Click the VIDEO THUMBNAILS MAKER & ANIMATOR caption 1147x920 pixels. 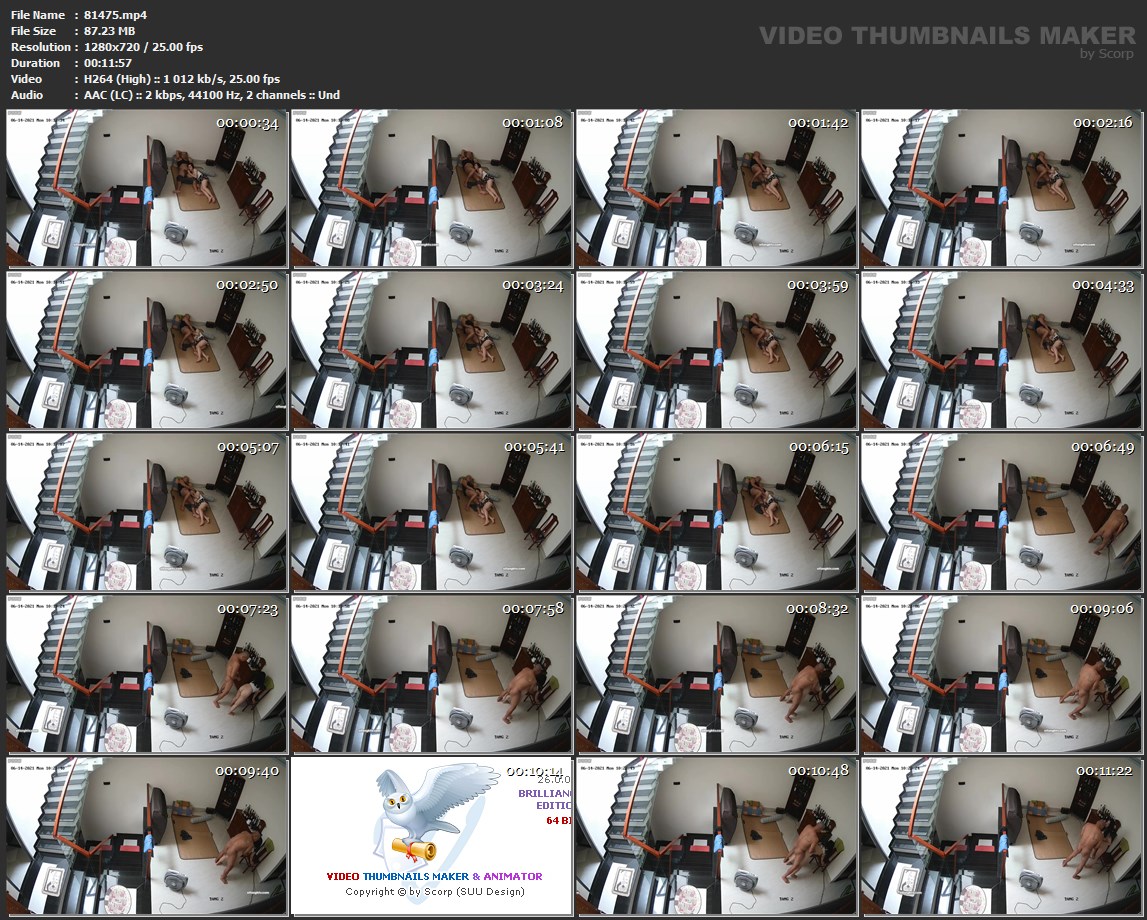click(435, 876)
